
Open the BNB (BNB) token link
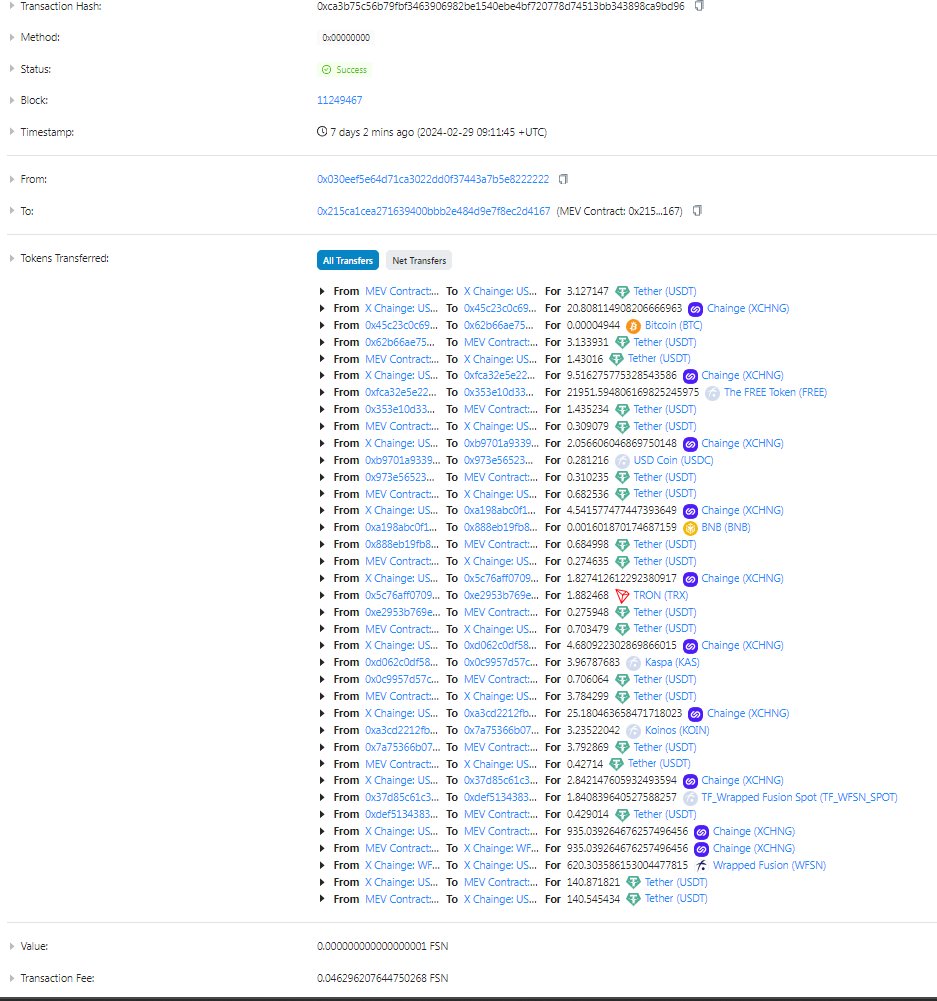[726, 527]
